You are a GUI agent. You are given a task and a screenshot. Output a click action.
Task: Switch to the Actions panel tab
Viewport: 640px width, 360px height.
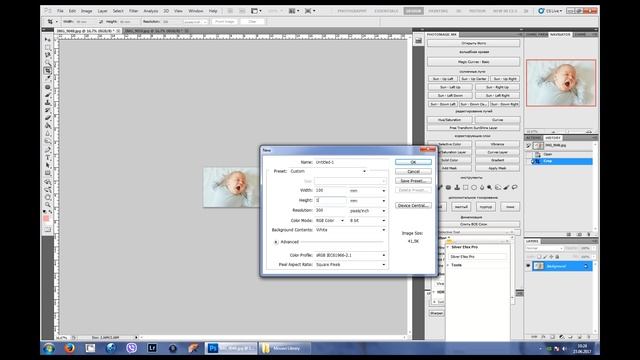click(533, 138)
